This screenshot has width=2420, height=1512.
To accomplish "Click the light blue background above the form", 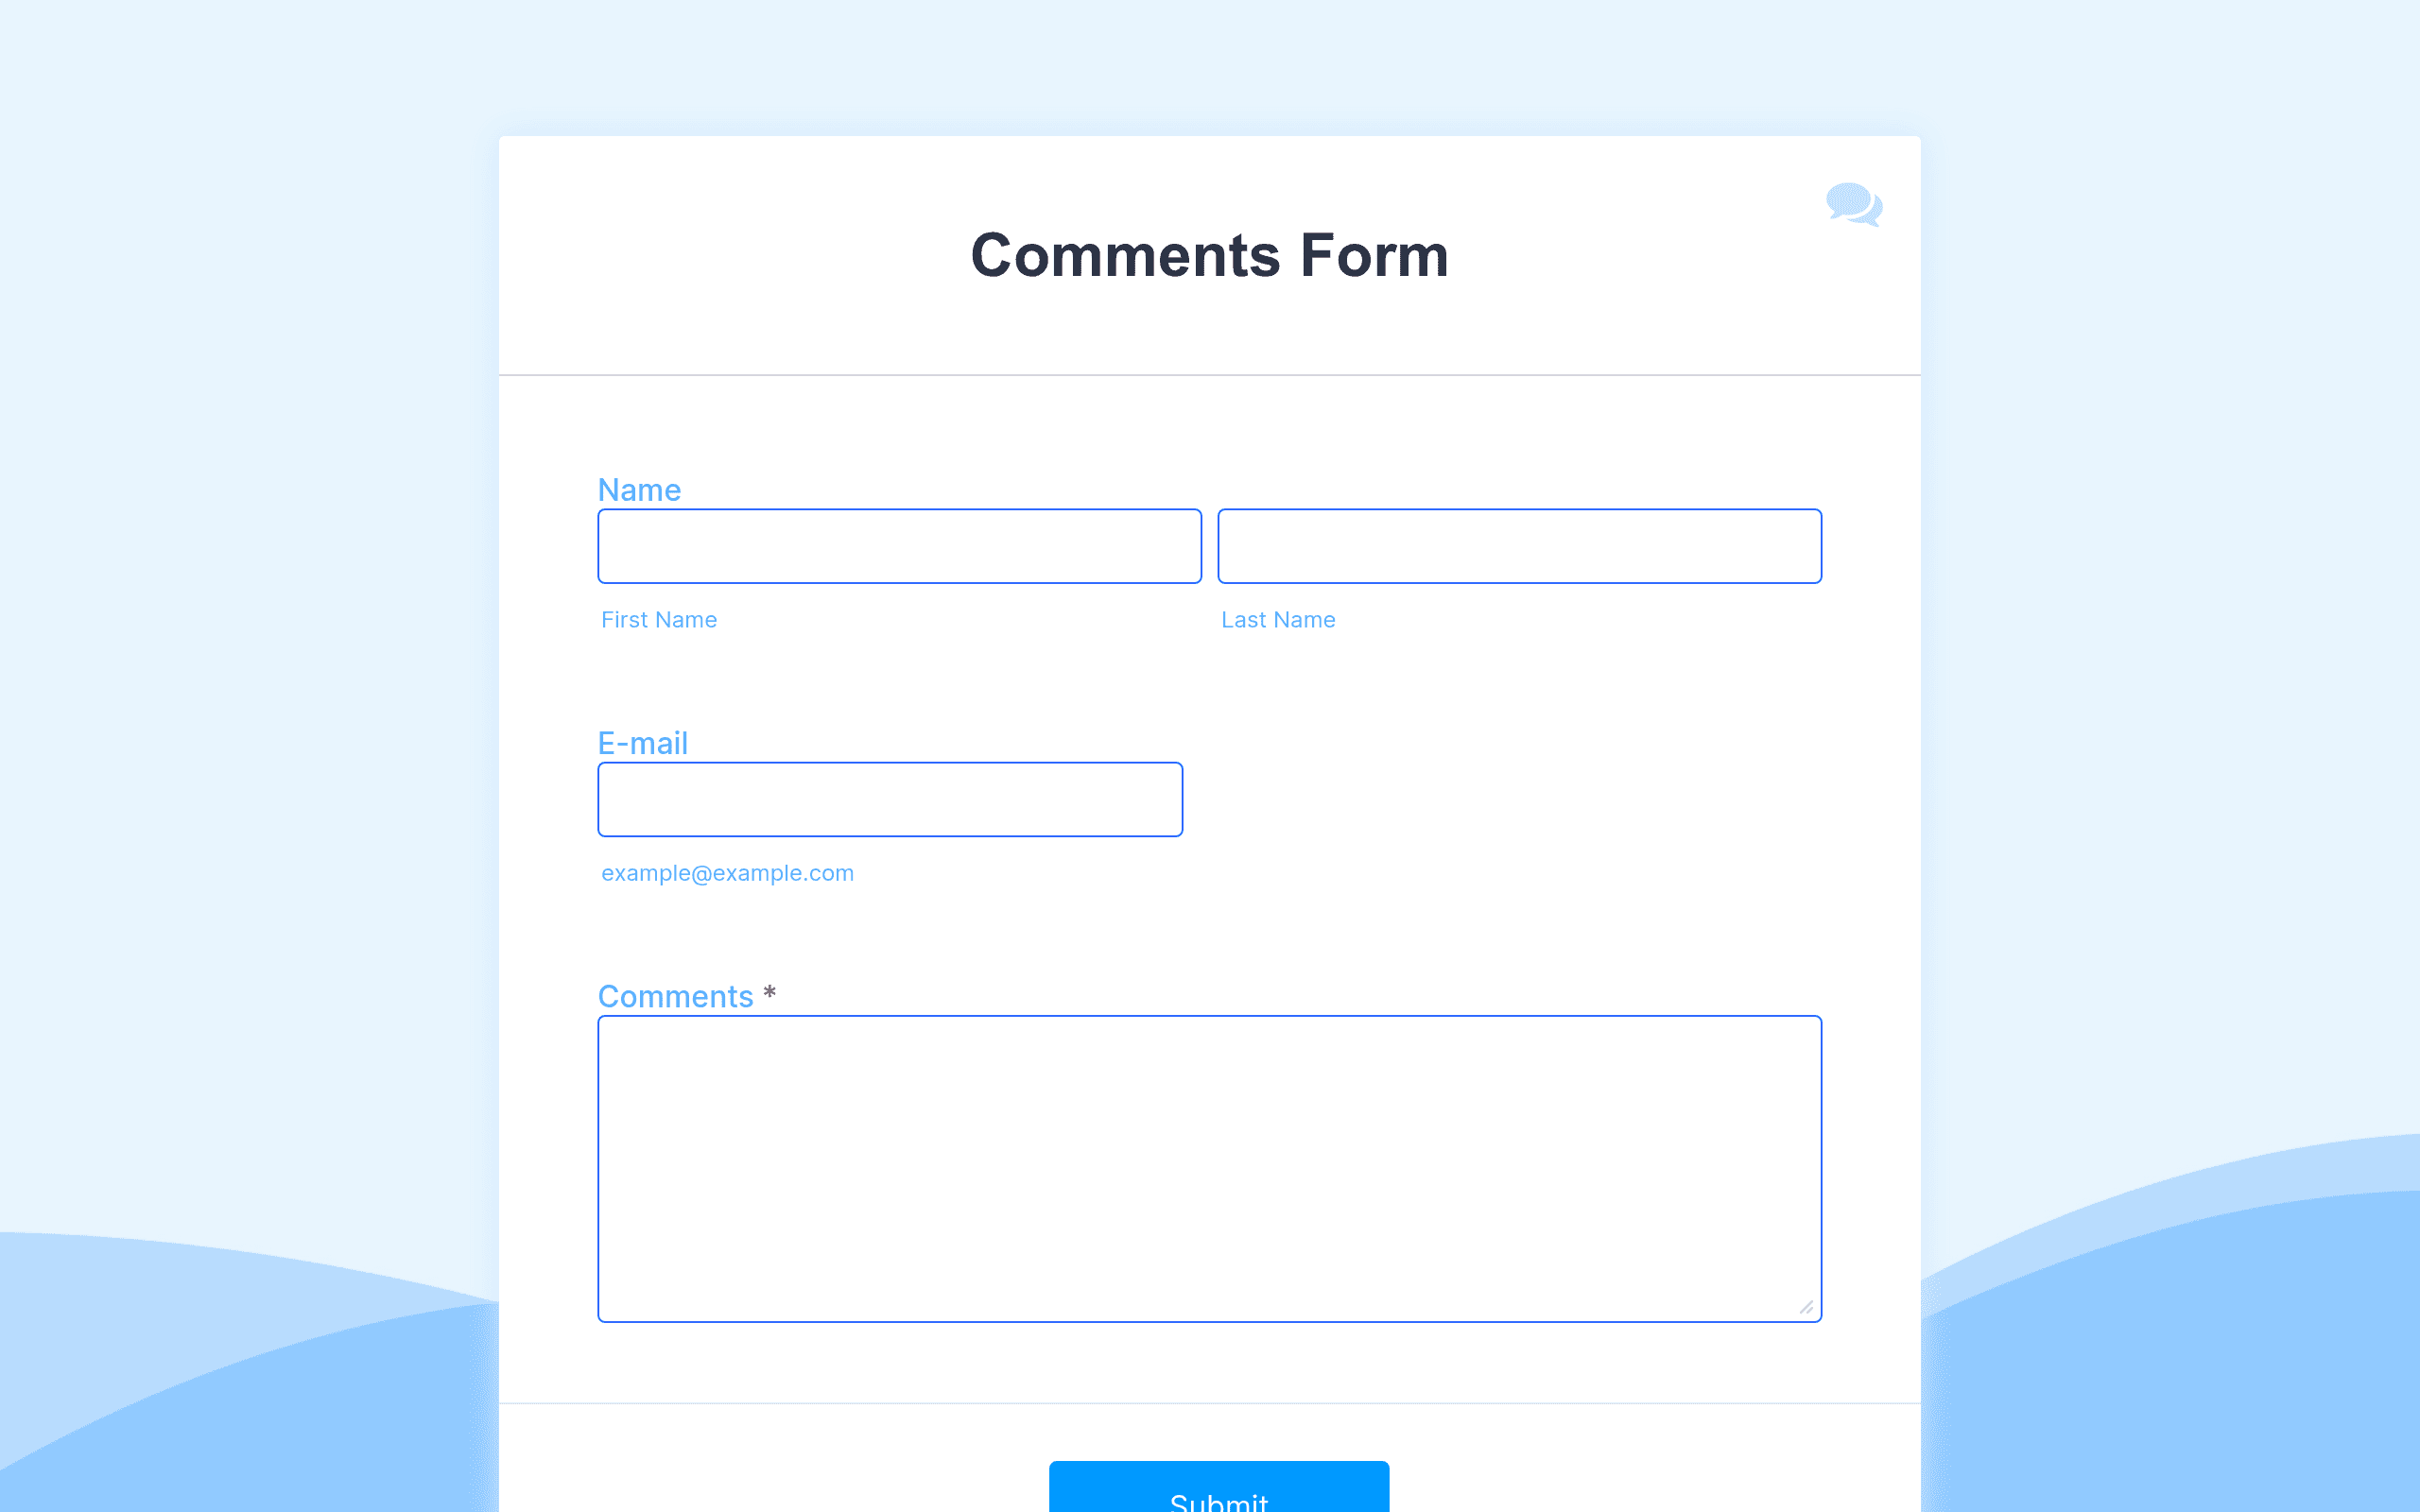I will pos(1209,65).
